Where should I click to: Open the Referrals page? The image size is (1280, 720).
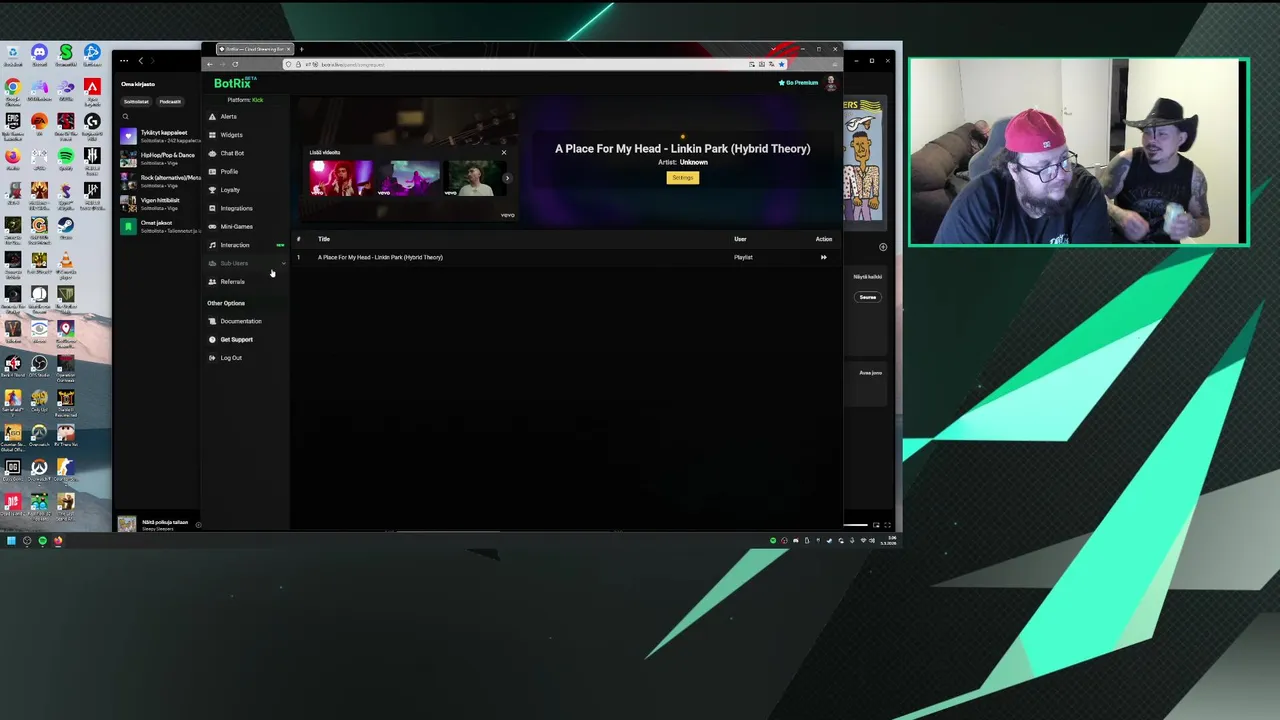[232, 282]
